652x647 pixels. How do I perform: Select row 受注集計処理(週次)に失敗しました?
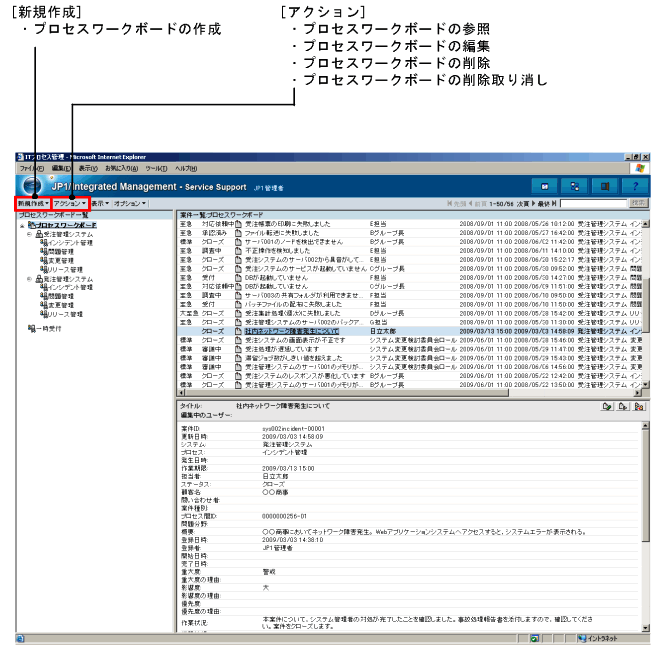point(409,313)
